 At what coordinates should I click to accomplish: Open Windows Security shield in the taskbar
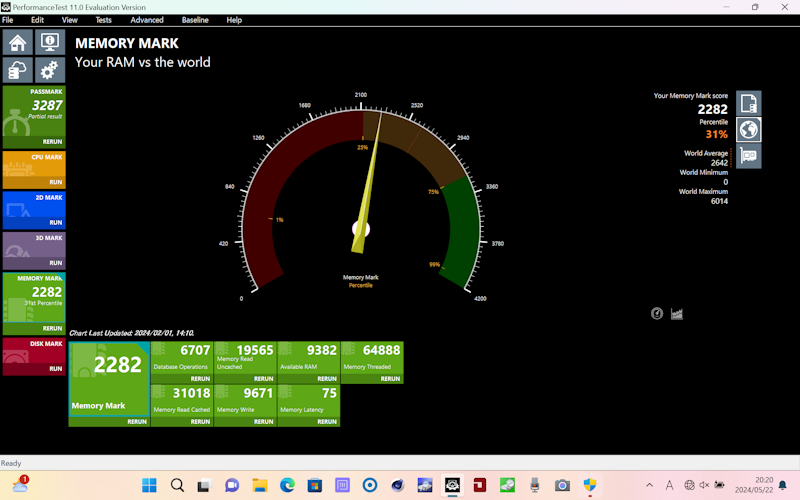point(590,485)
